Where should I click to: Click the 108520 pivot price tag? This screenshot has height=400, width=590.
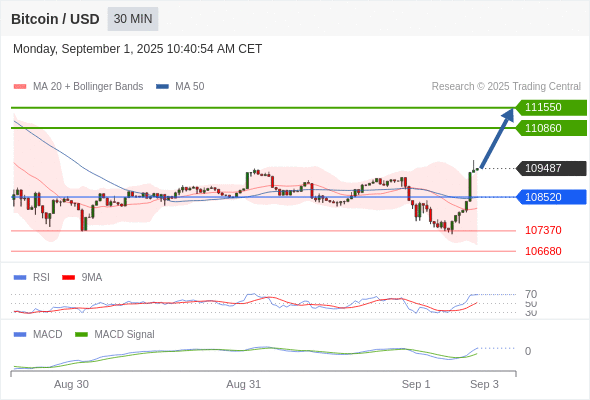pos(551,197)
